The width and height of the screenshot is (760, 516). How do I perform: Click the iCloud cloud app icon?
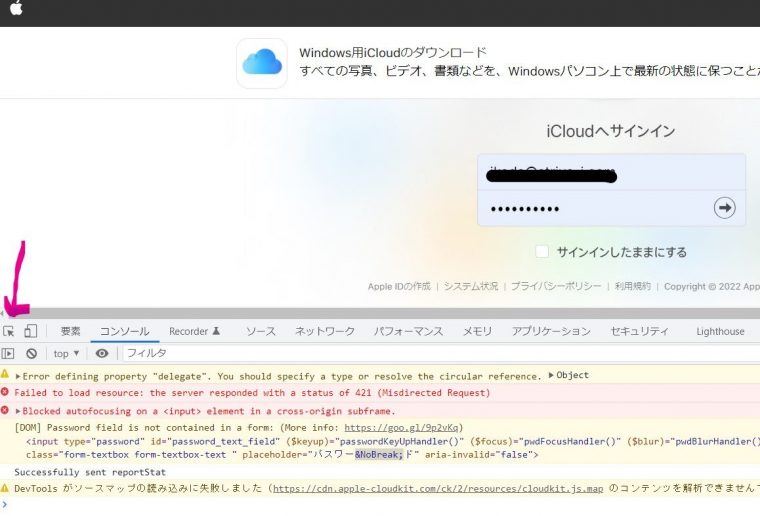262,63
